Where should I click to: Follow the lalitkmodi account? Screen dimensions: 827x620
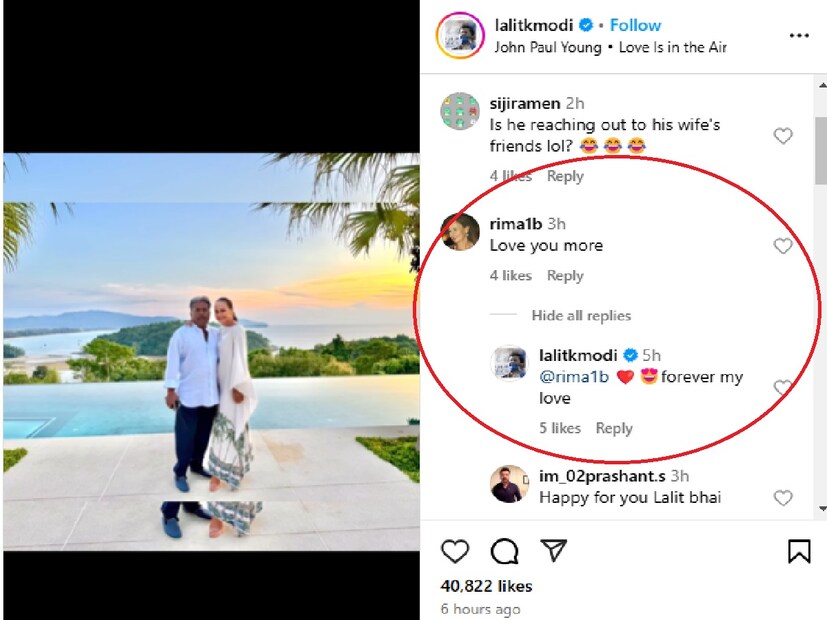(635, 25)
